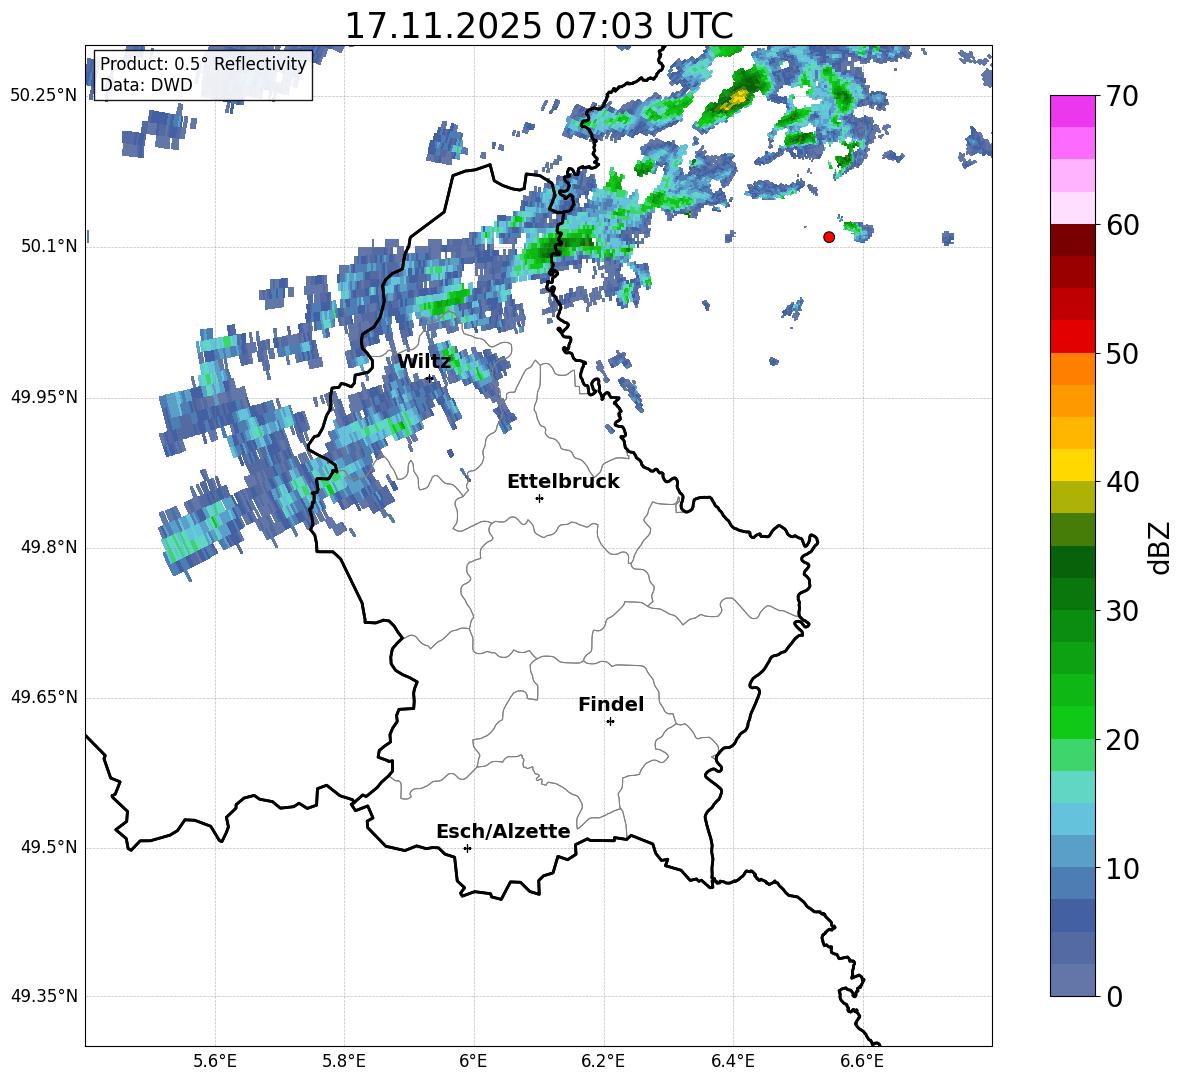Click the 6.4°E longitude label

732,1061
